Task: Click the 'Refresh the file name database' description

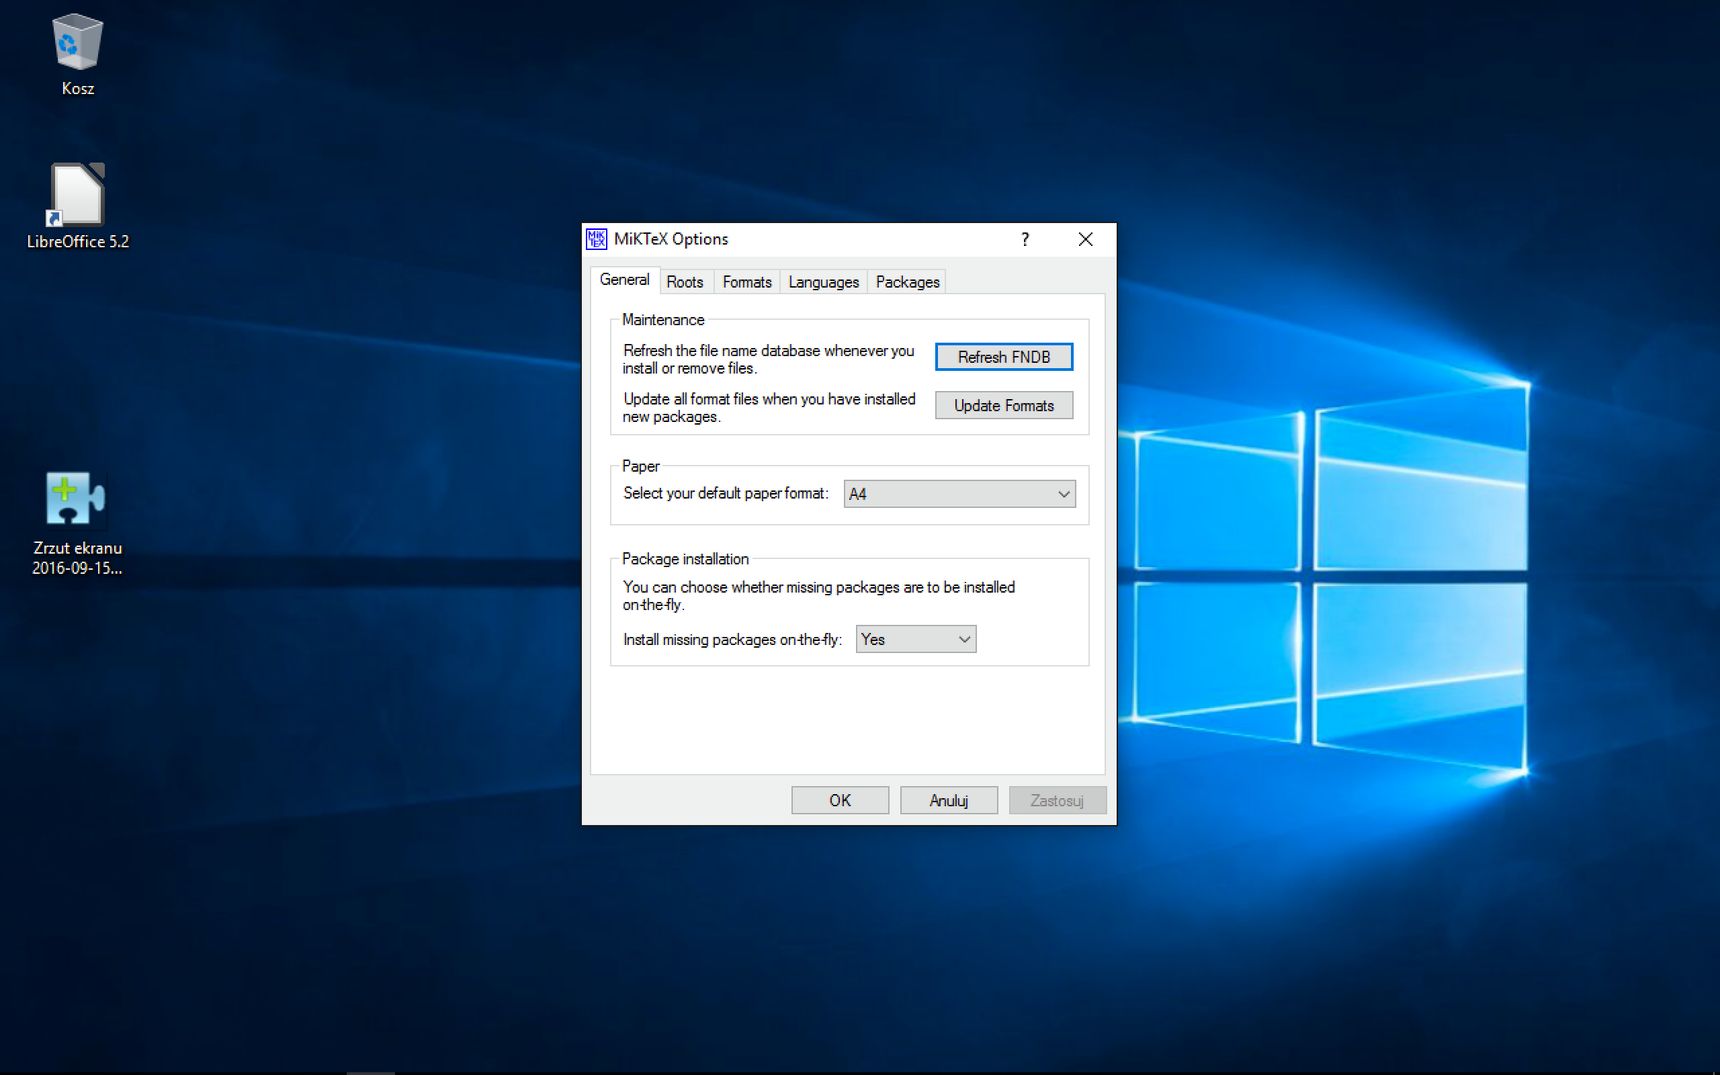Action: (768, 359)
